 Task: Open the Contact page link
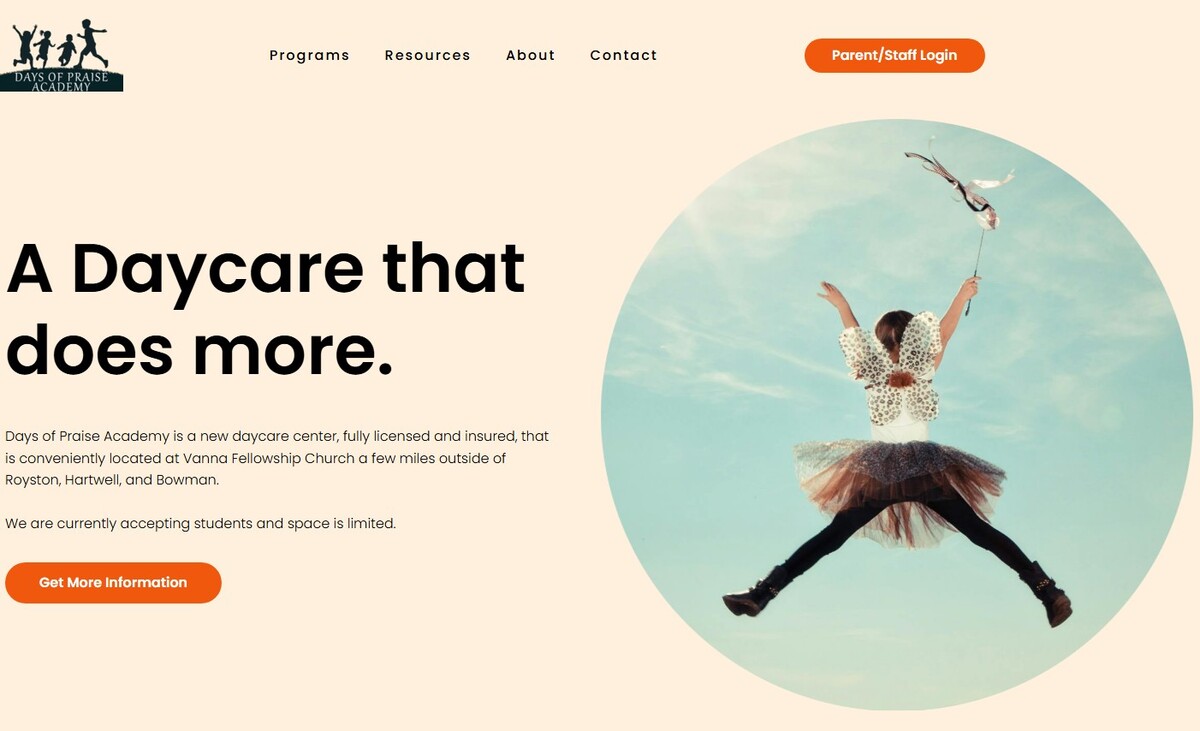pos(624,55)
